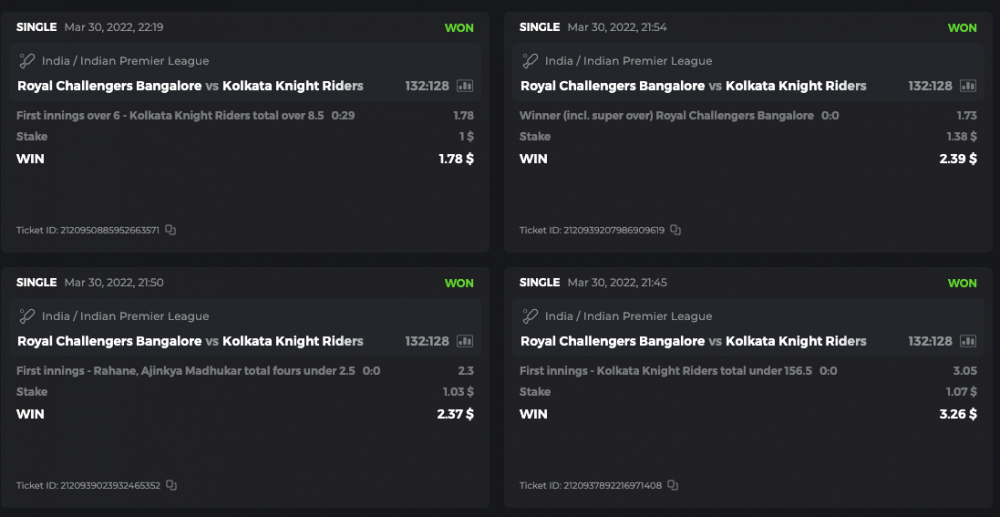Copy ticket ID ending in 971408
1000x517 pixels.
(x=672, y=486)
